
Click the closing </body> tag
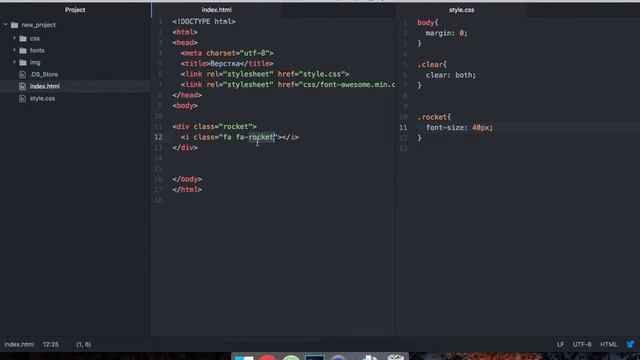(x=187, y=179)
